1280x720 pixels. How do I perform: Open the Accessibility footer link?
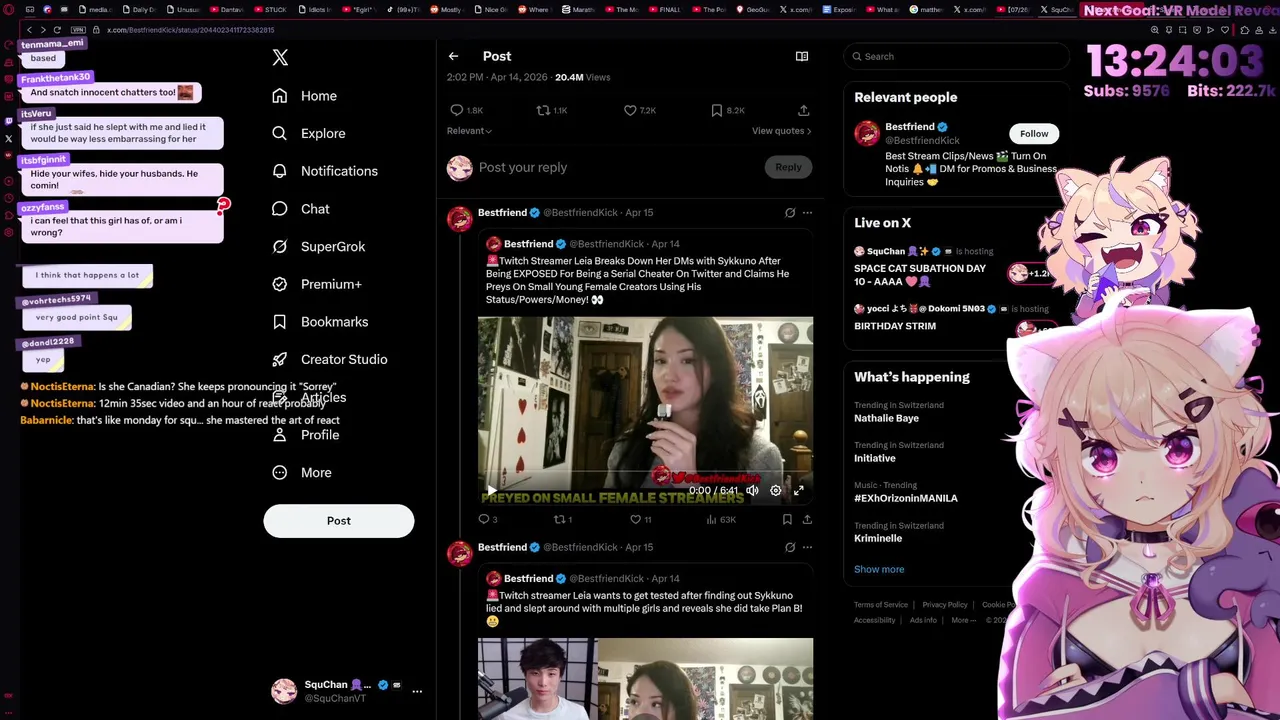click(875, 620)
